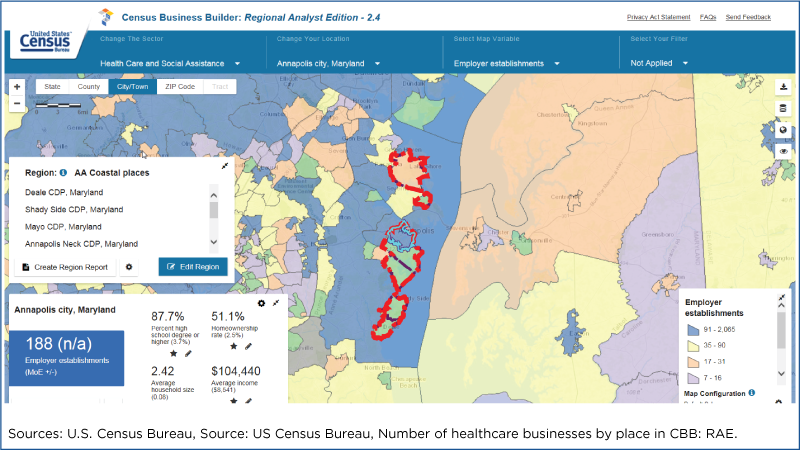
Task: Open Not Applied filter dropdown
Action: coord(659,63)
